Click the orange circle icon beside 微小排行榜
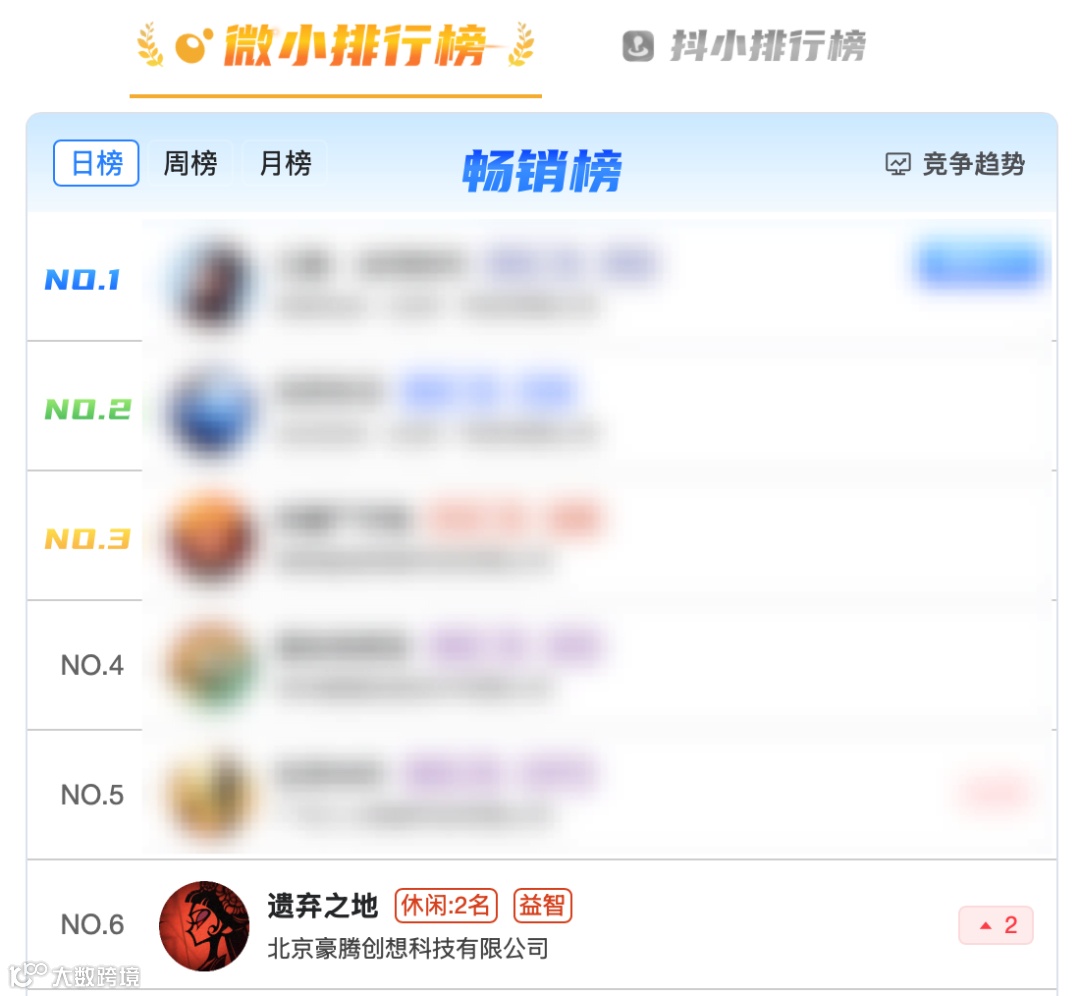The height and width of the screenshot is (996, 1080). point(194,46)
